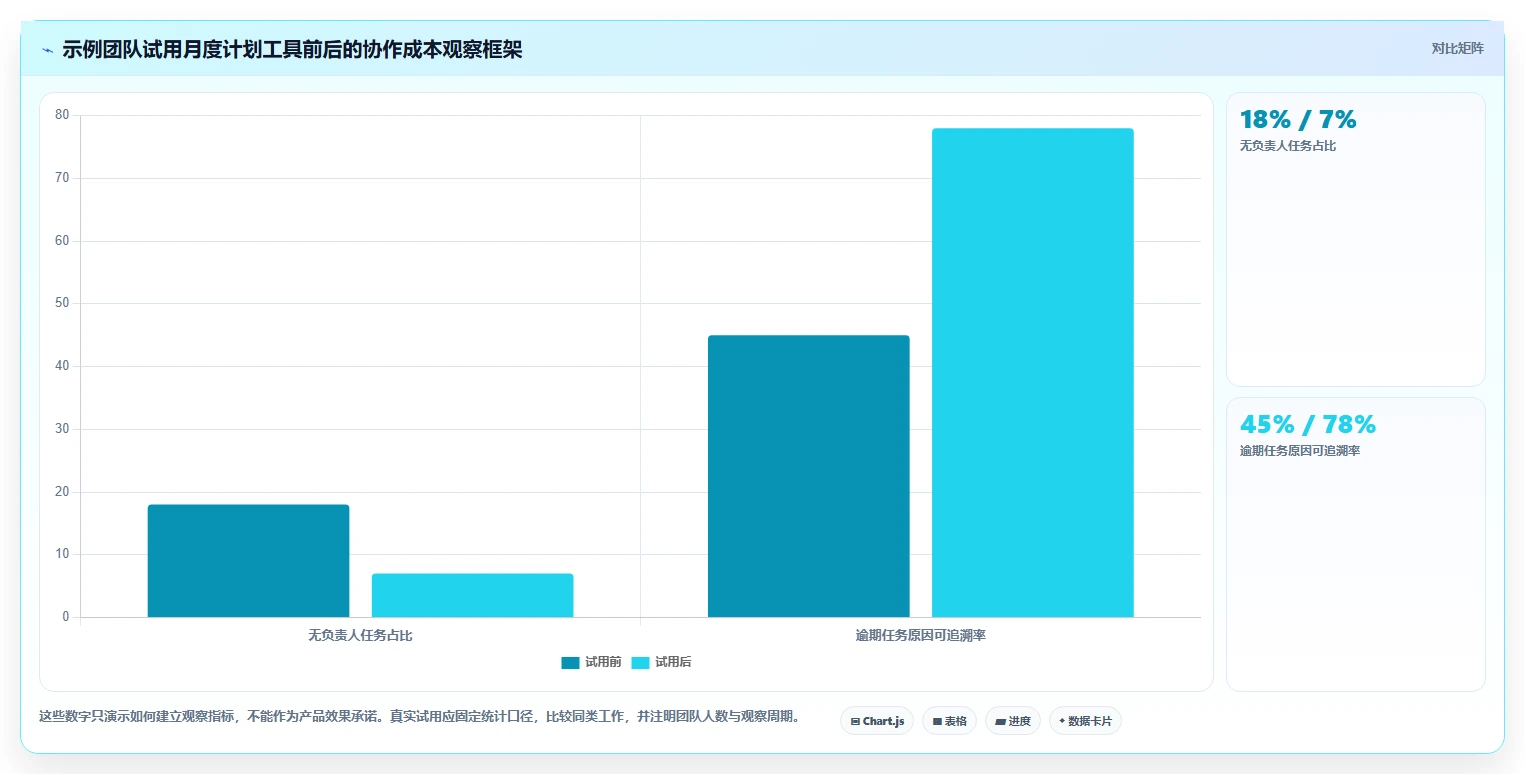This screenshot has height=774, width=1525.
Task: Click the Chart.js tag chip
Action: tap(877, 721)
